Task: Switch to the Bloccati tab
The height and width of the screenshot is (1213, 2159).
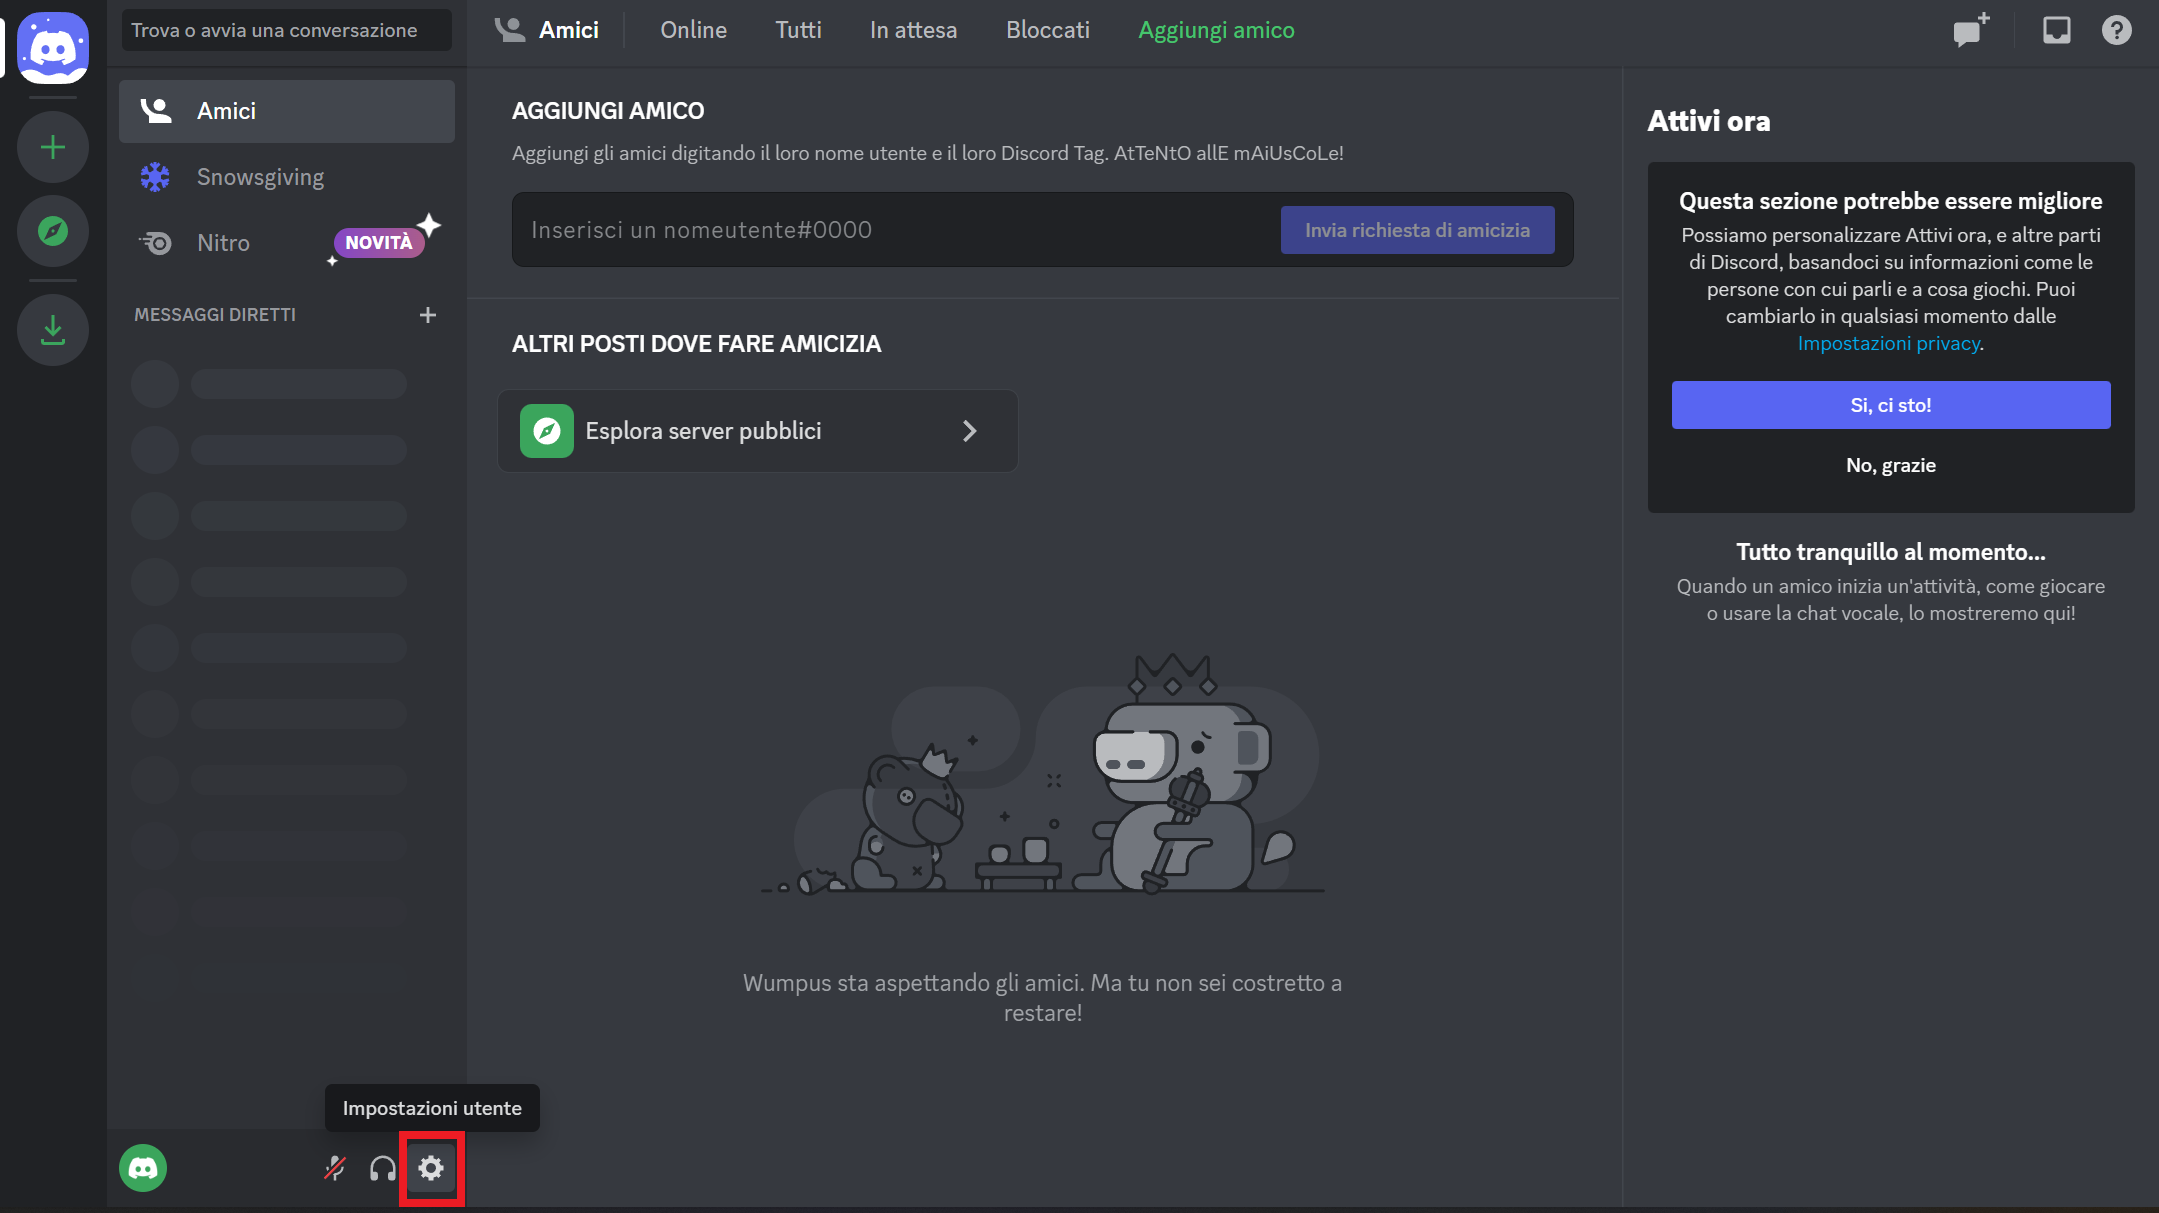Action: pyautogui.click(x=1047, y=30)
